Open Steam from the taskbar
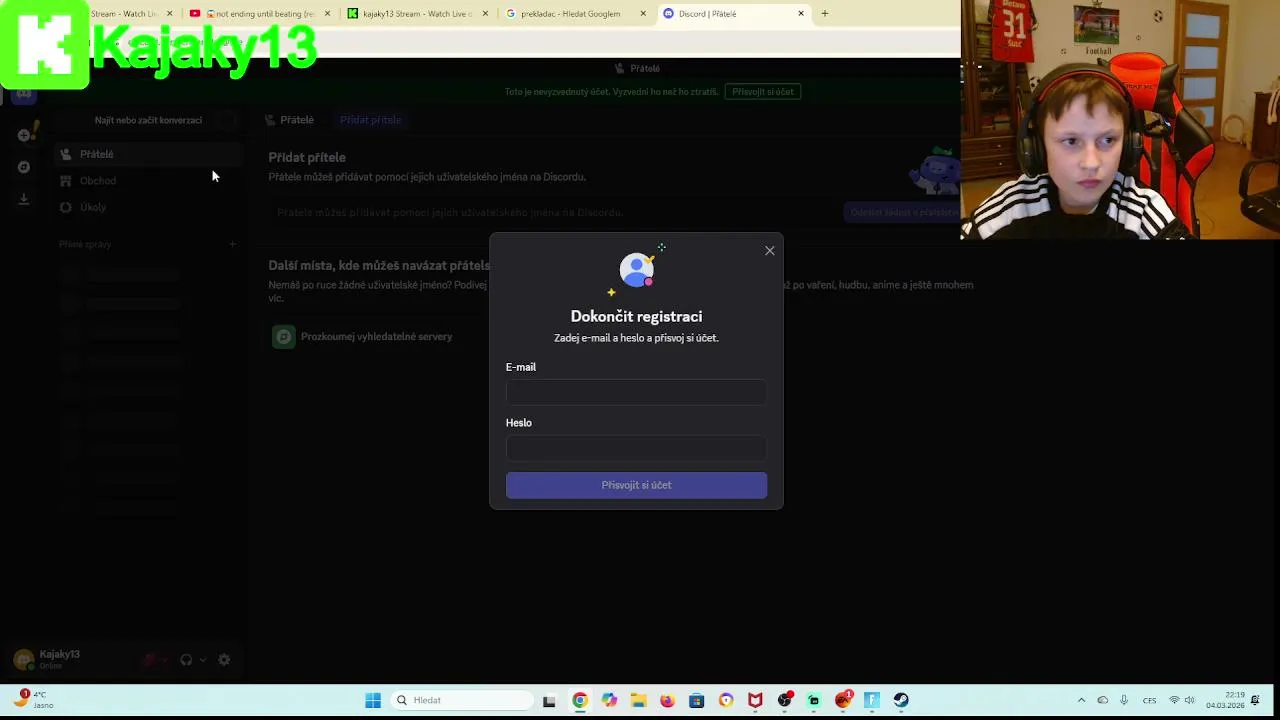The width and height of the screenshot is (1280, 720). [901, 700]
